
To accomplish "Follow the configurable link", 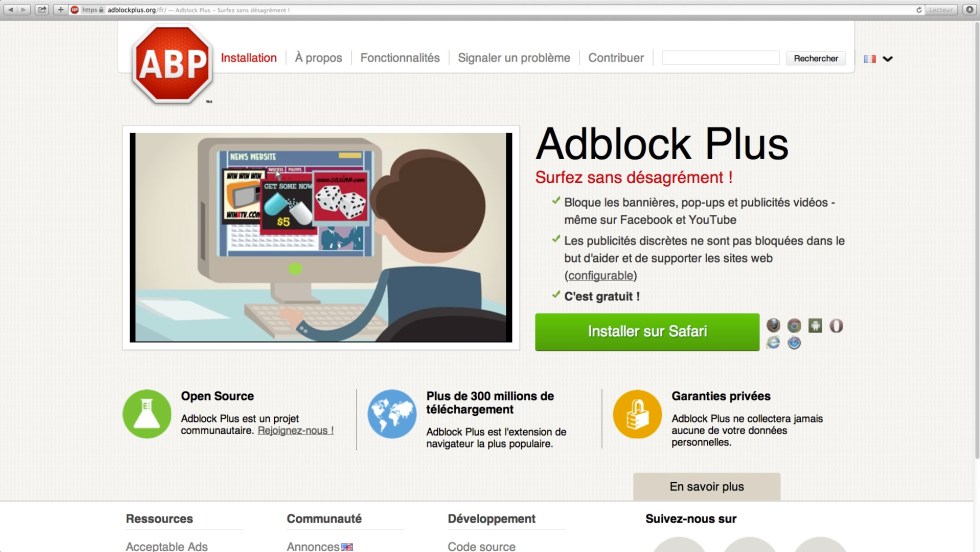I will tap(600, 276).
